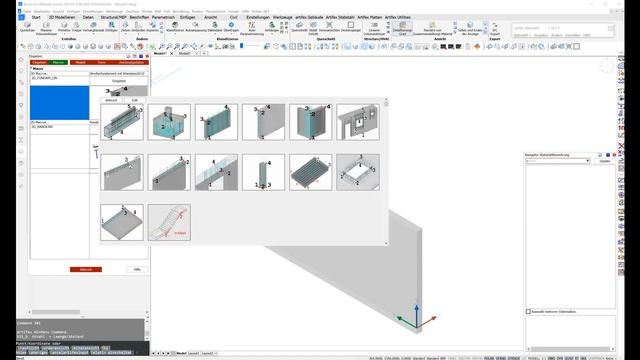Enable Auswahl mehrerer Datensätze checkbox

pyautogui.click(x=528, y=311)
